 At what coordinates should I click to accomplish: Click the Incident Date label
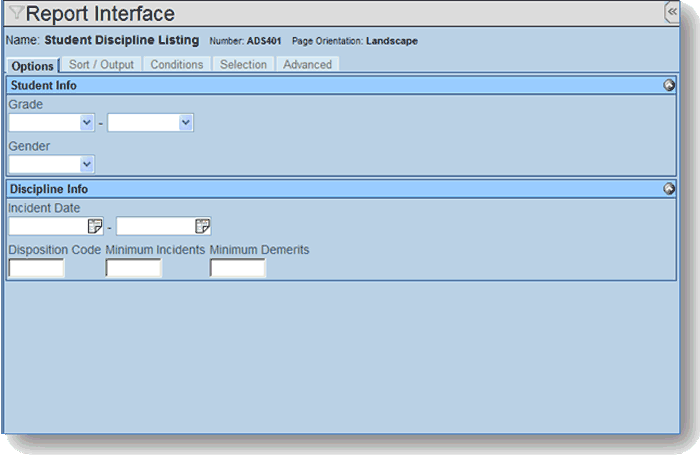[44, 208]
